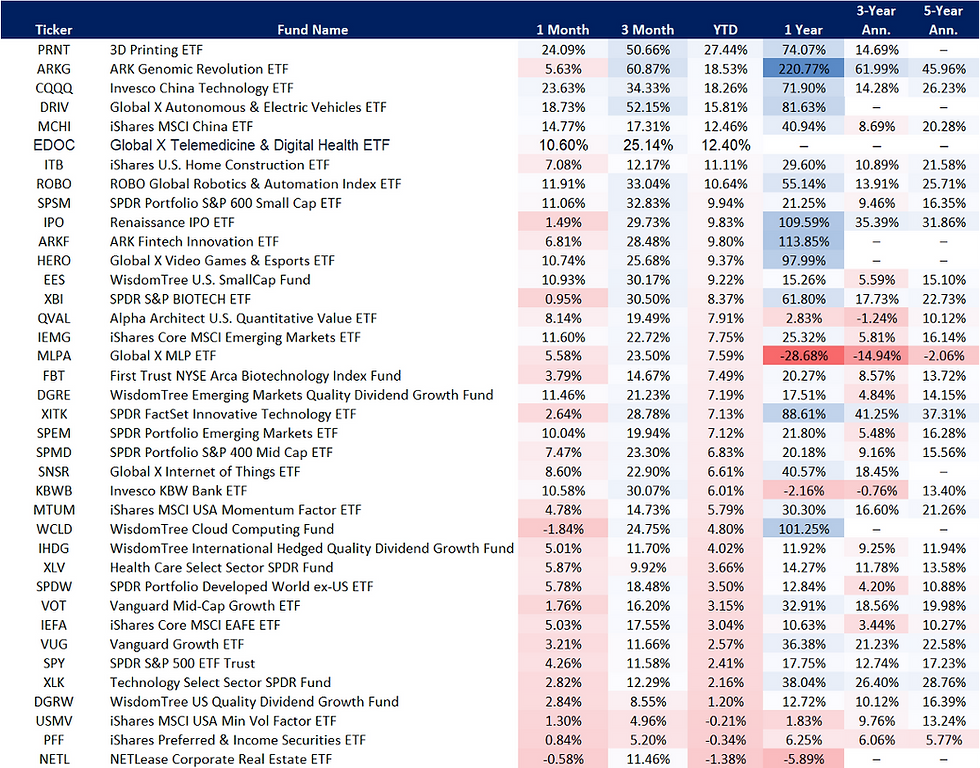Image resolution: width=980 pixels, height=768 pixels.
Task: Click the 101.25% cell for WCLD
Action: tap(803, 529)
